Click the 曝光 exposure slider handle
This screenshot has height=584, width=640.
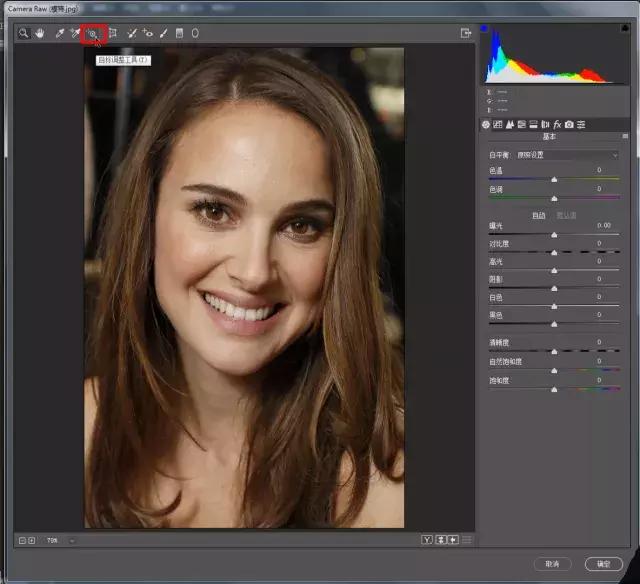[554, 235]
